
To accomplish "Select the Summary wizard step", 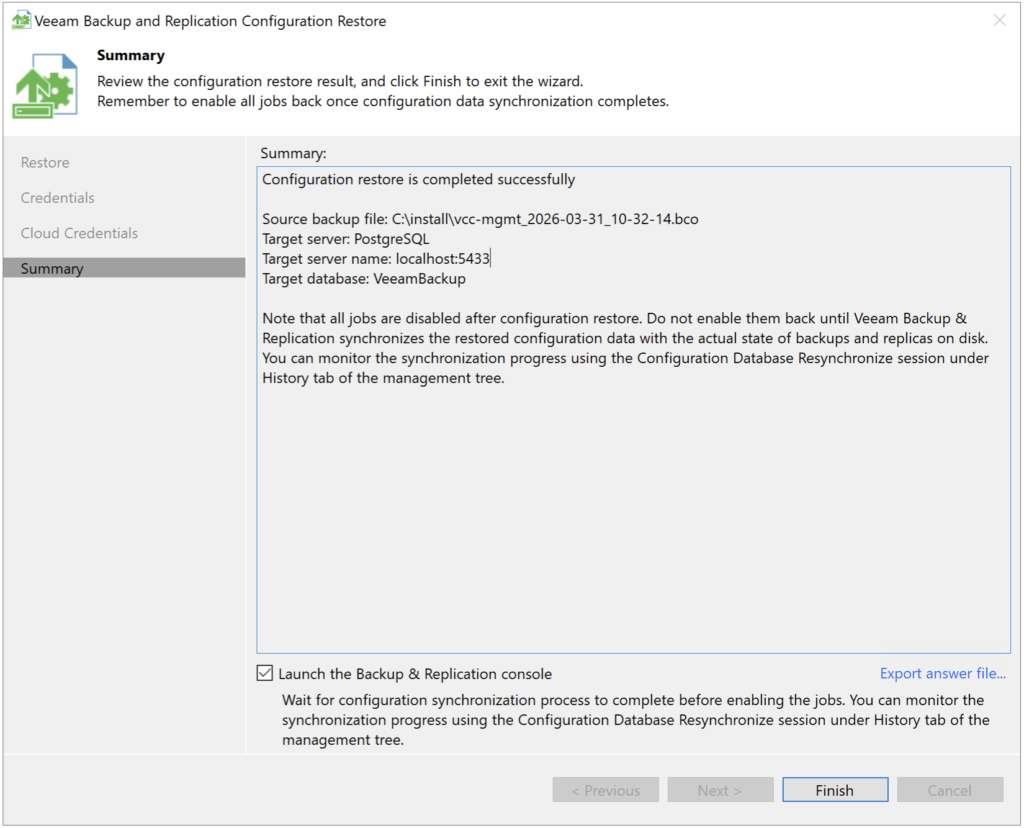I will click(x=124, y=268).
